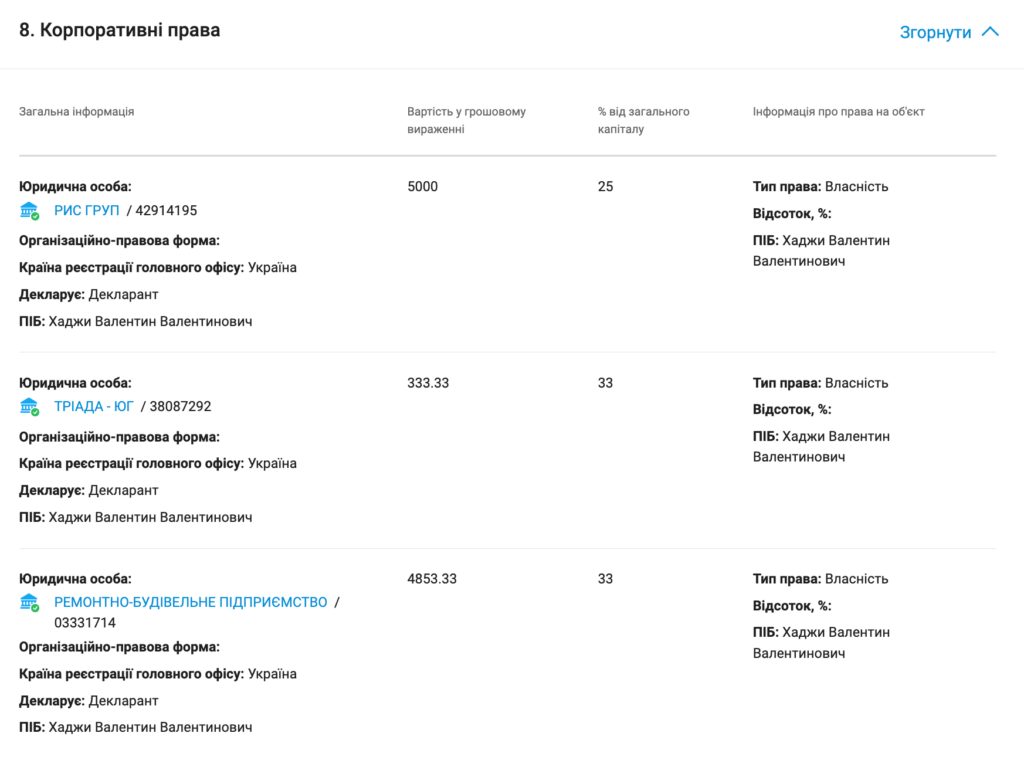
Task: Click the monetary value 5000
Action: coord(423,186)
